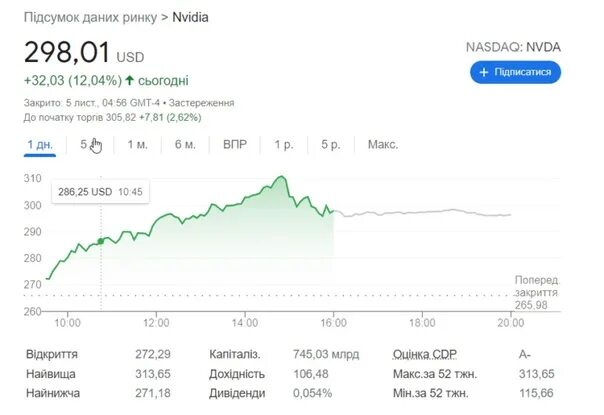Select the 1 дн. time range tab
Viewport: 604px width, 415px height.
click(40, 145)
